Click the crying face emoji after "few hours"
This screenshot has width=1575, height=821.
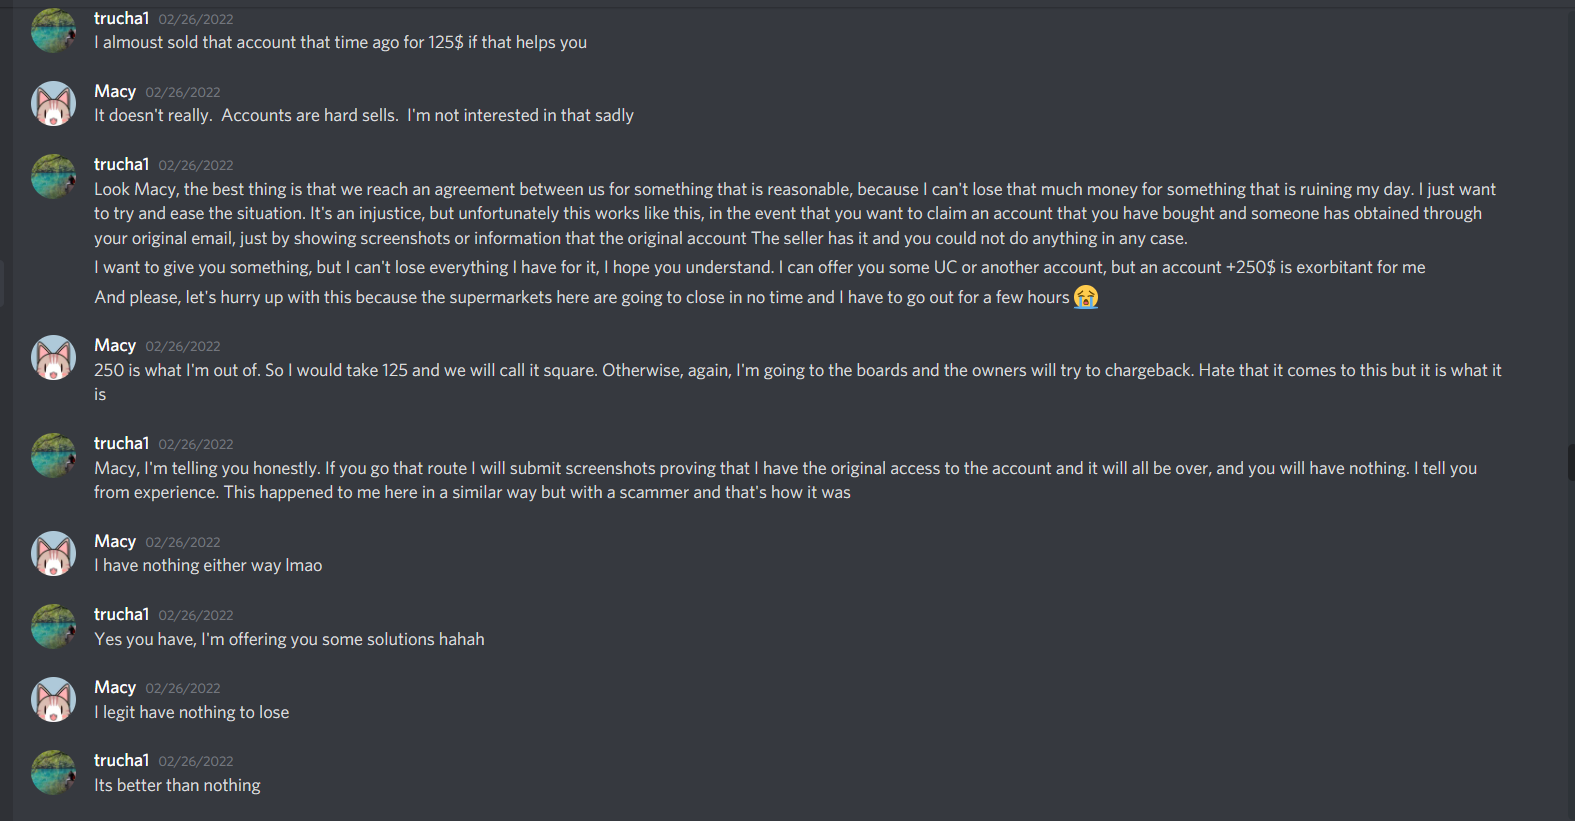(x=1086, y=297)
